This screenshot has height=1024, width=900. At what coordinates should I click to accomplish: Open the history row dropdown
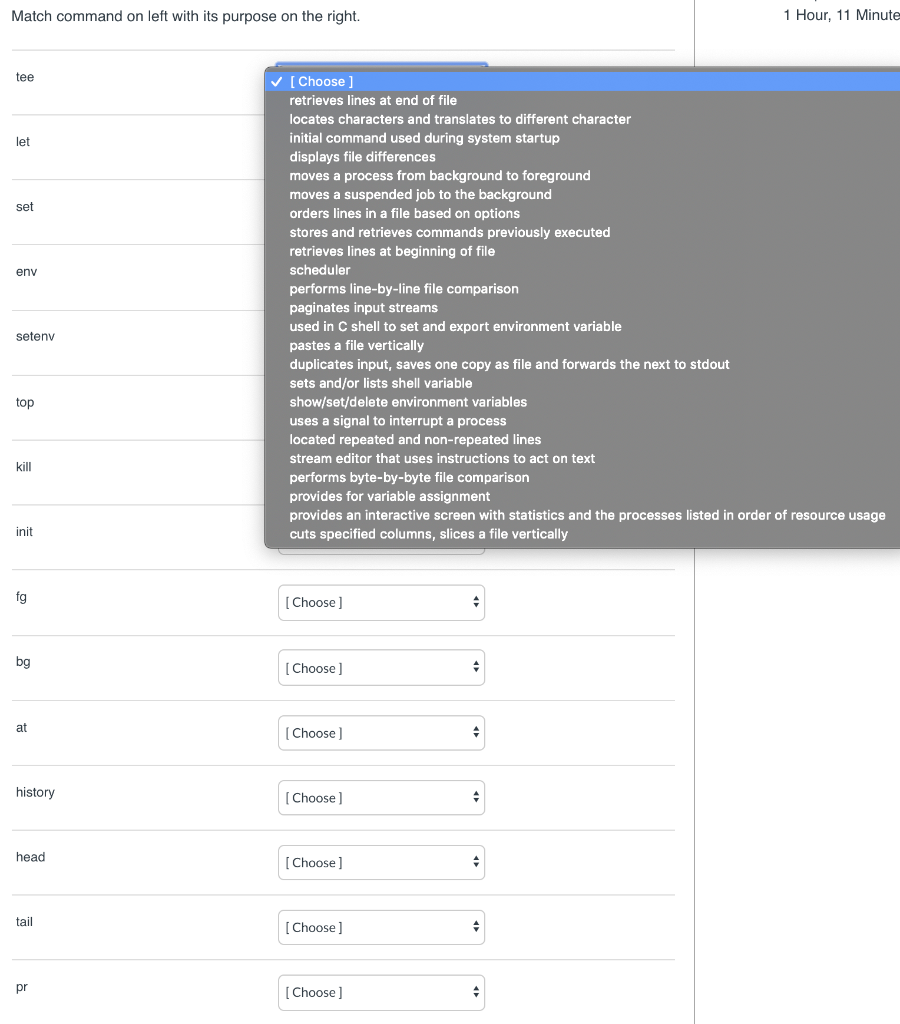(381, 797)
